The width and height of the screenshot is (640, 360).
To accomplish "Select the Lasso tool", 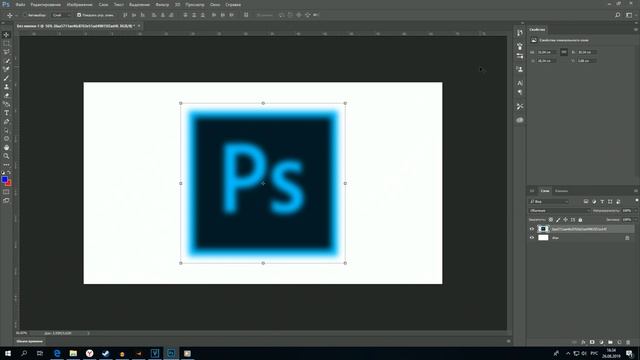I will click(x=7, y=52).
